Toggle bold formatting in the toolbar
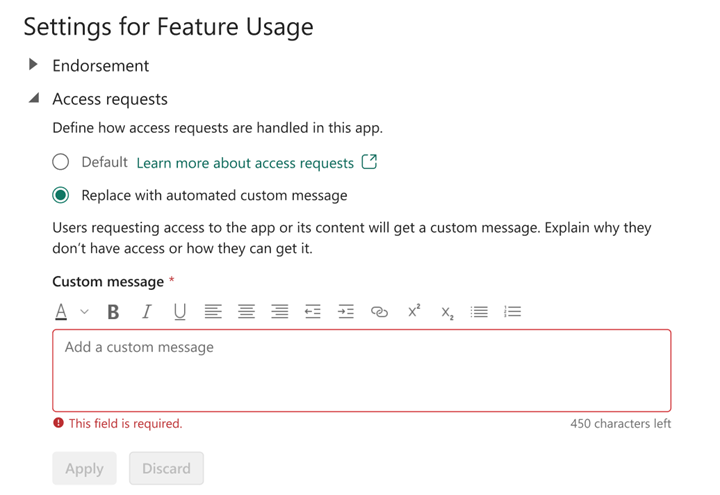The height and width of the screenshot is (495, 720). tap(113, 312)
